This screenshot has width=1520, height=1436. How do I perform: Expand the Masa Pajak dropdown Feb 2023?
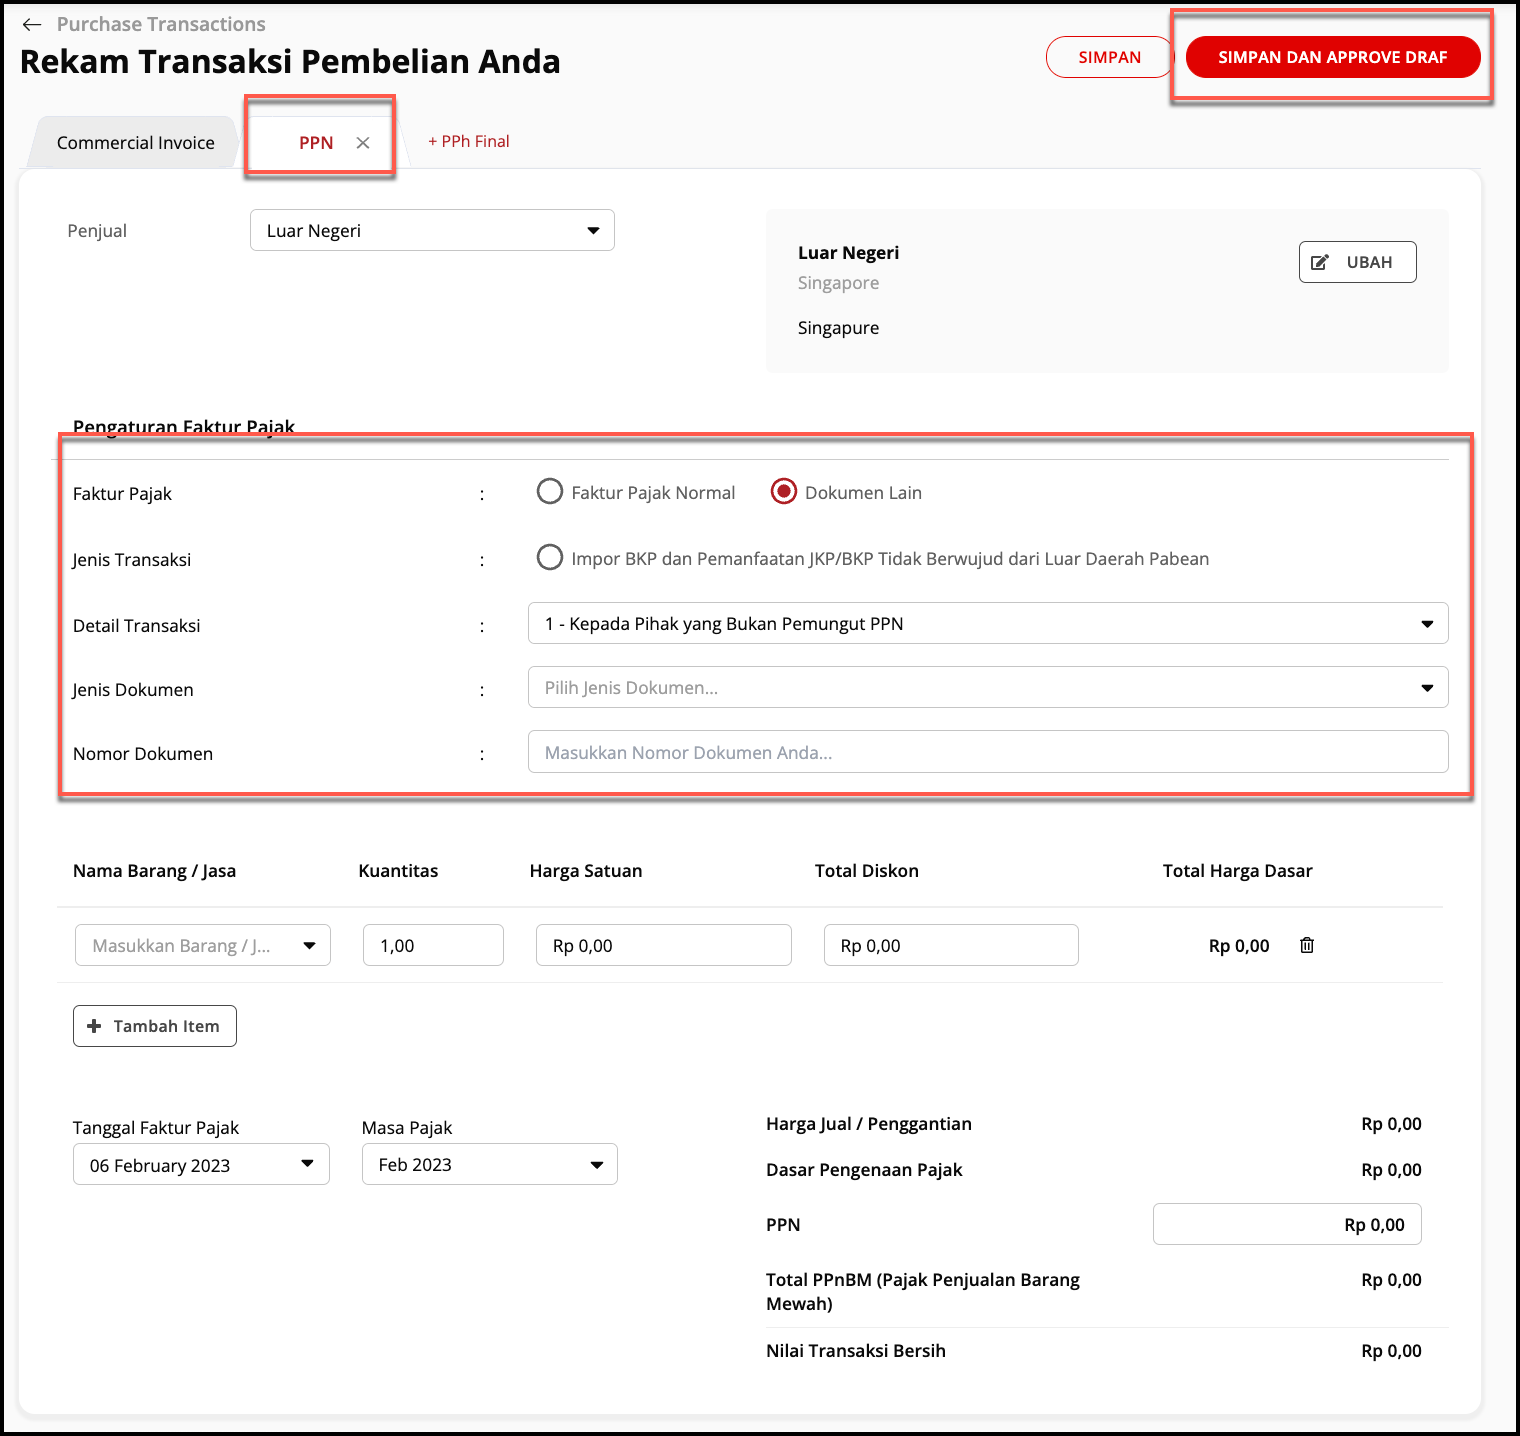pyautogui.click(x=490, y=1164)
